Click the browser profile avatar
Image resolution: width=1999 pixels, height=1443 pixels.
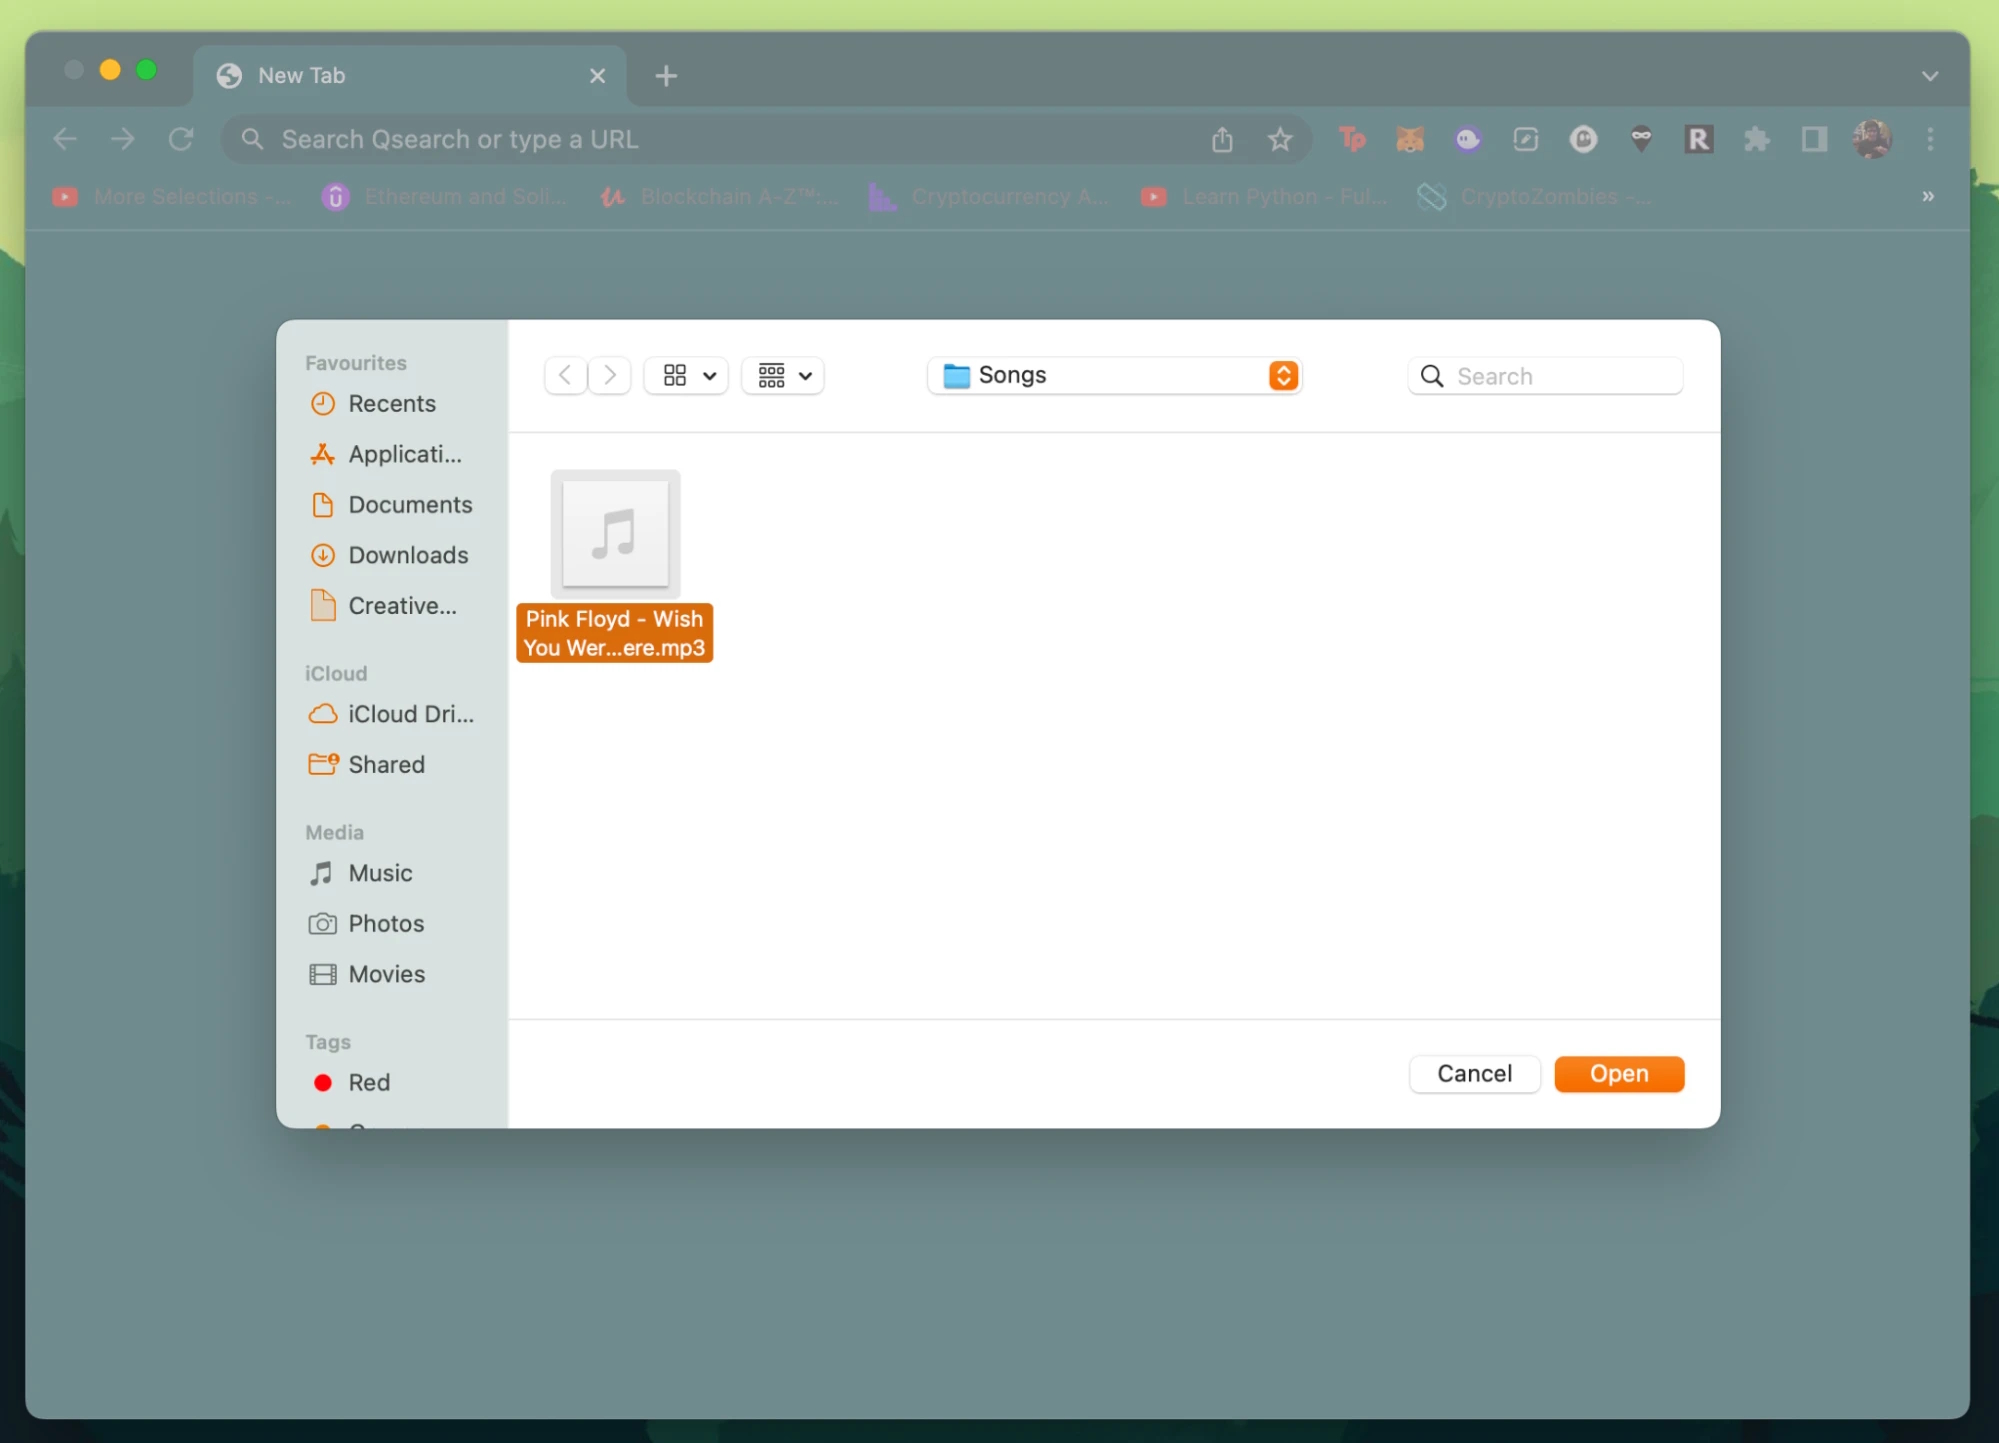click(x=1871, y=139)
